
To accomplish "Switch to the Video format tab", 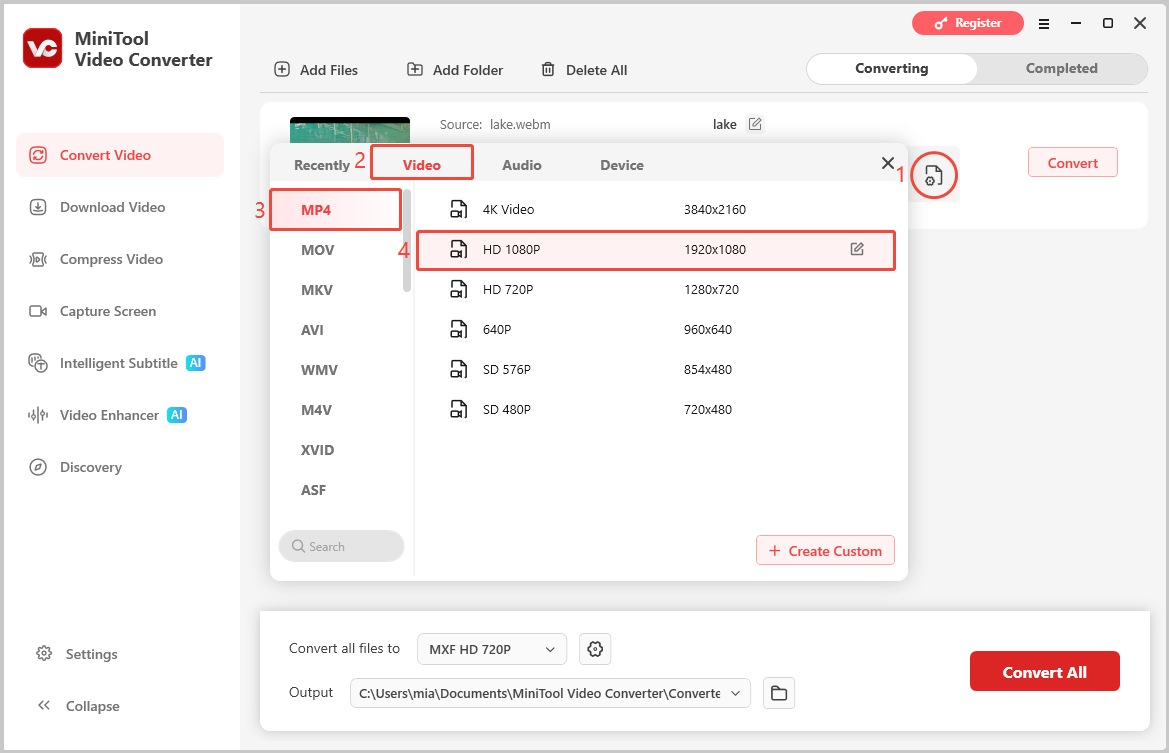I will click(422, 163).
